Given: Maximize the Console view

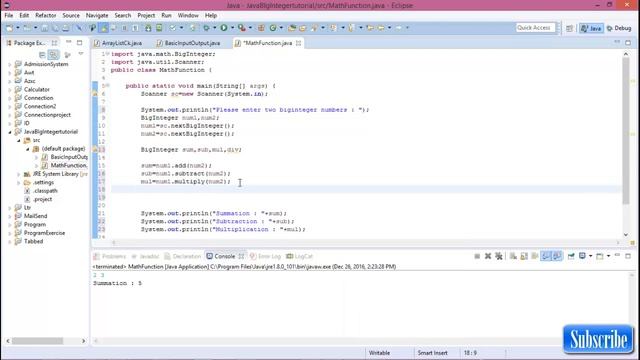Looking at the screenshot, I should pos(628,256).
